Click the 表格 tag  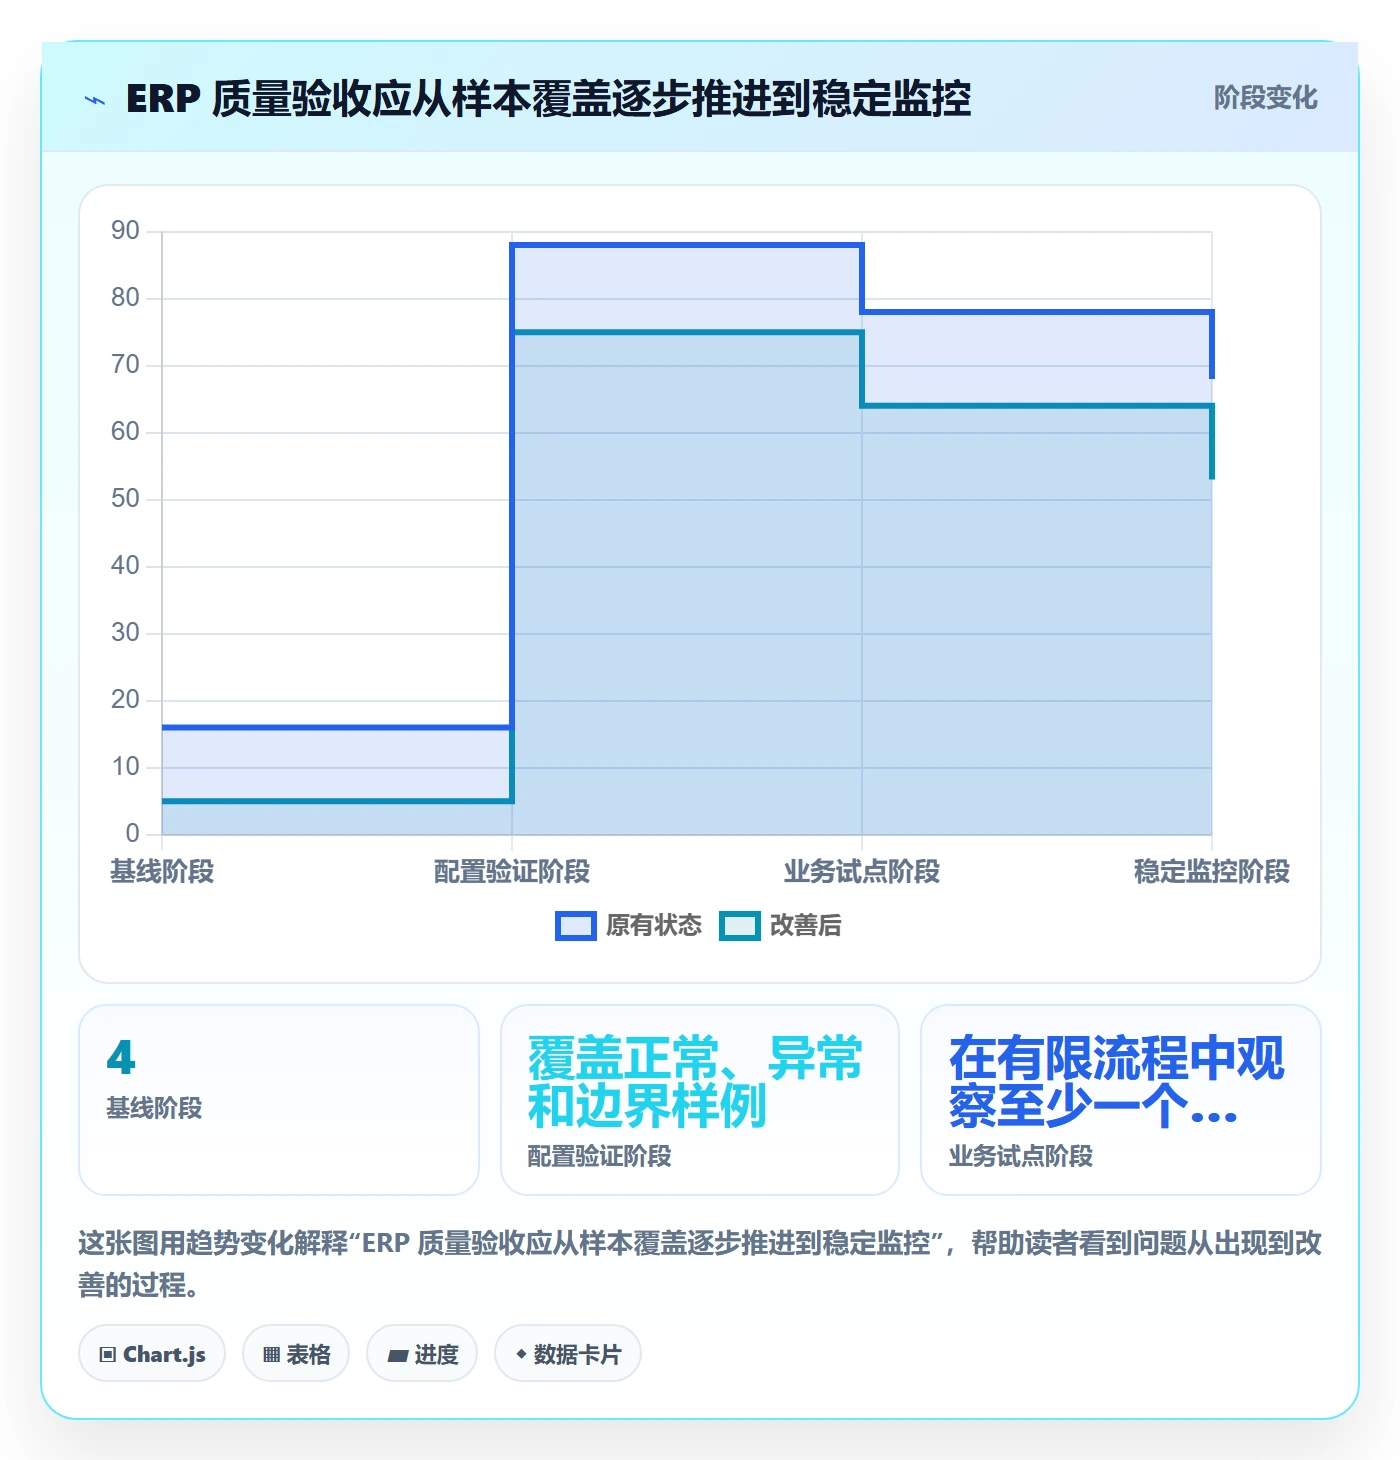(296, 1354)
